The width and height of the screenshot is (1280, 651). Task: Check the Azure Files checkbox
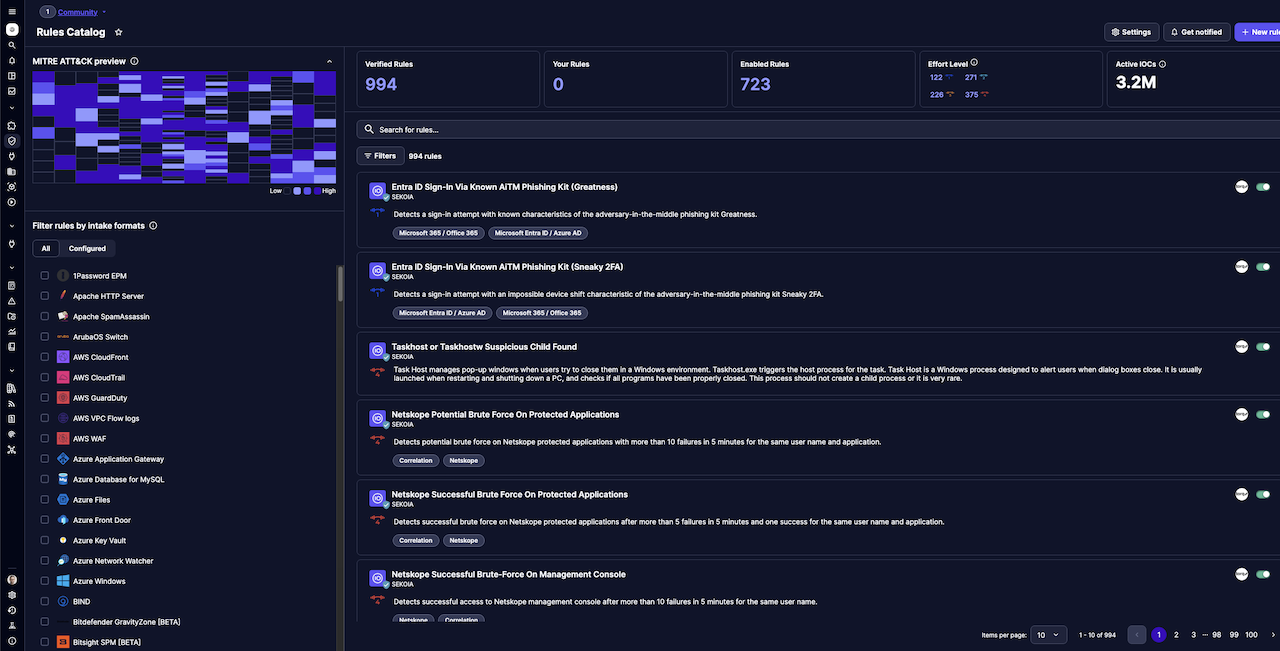[x=44, y=500]
